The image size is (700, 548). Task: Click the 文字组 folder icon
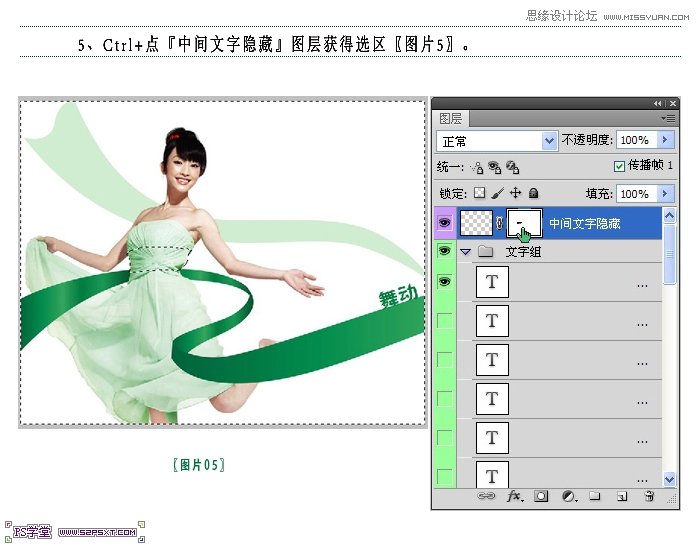(x=485, y=251)
